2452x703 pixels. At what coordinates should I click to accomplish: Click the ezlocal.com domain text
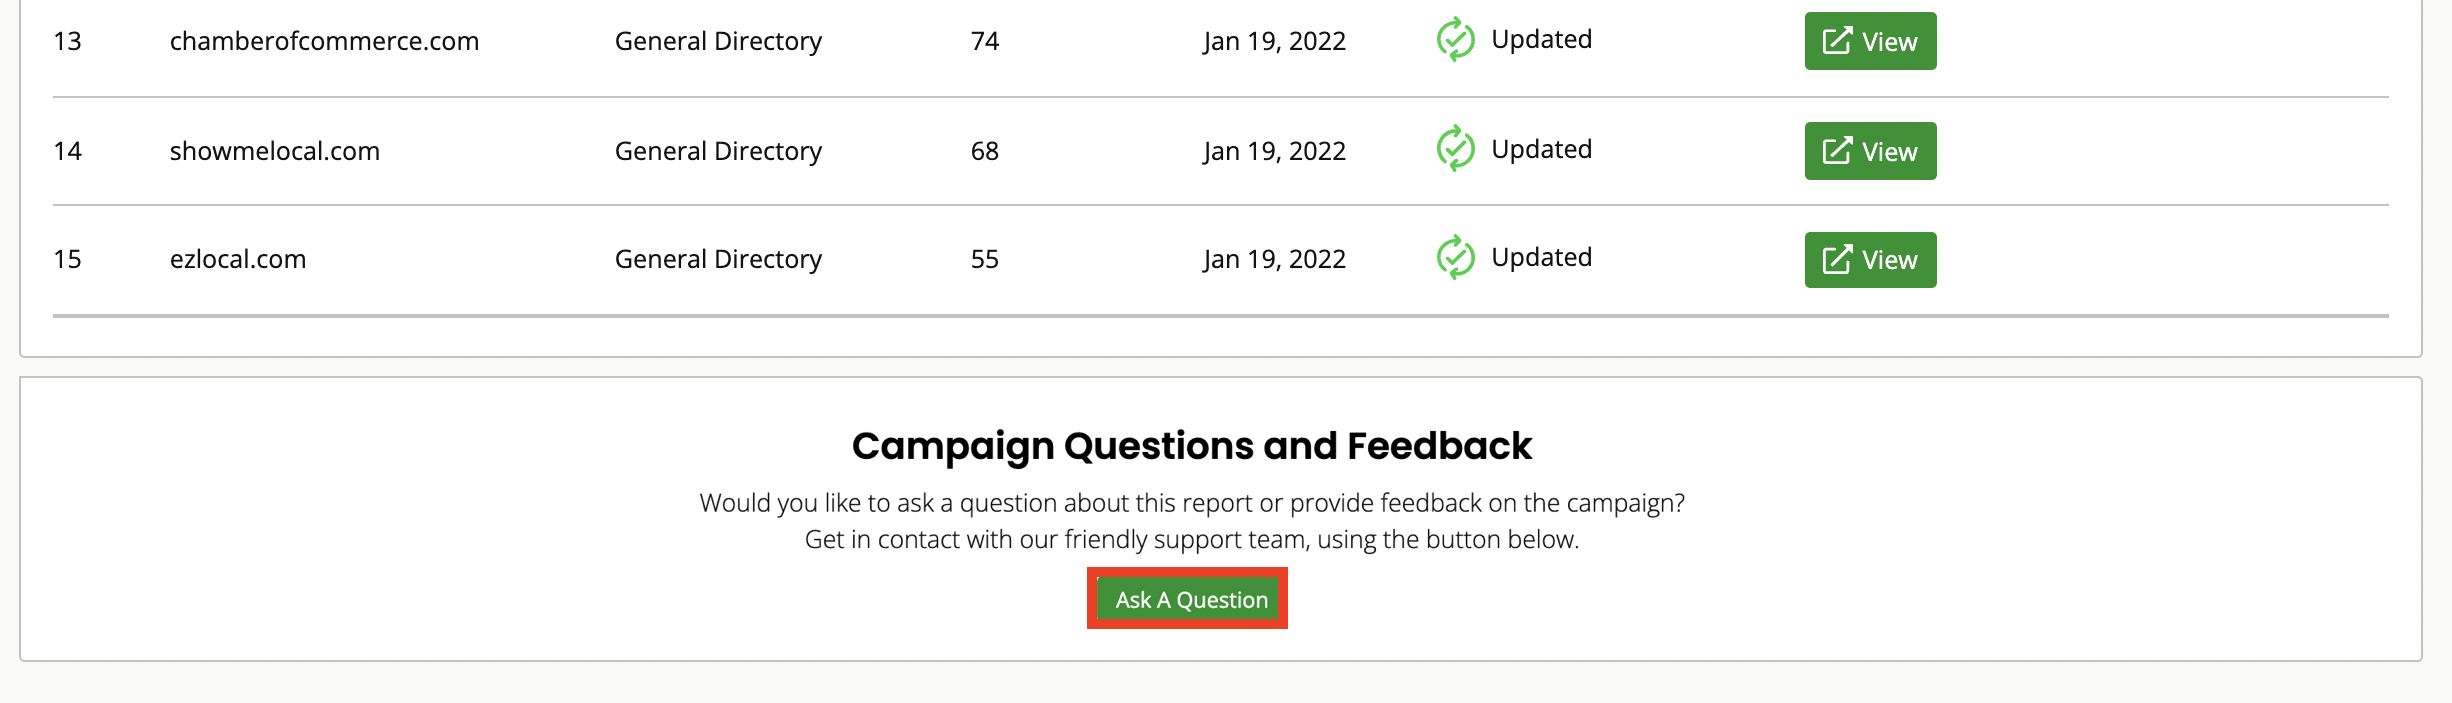coord(238,258)
